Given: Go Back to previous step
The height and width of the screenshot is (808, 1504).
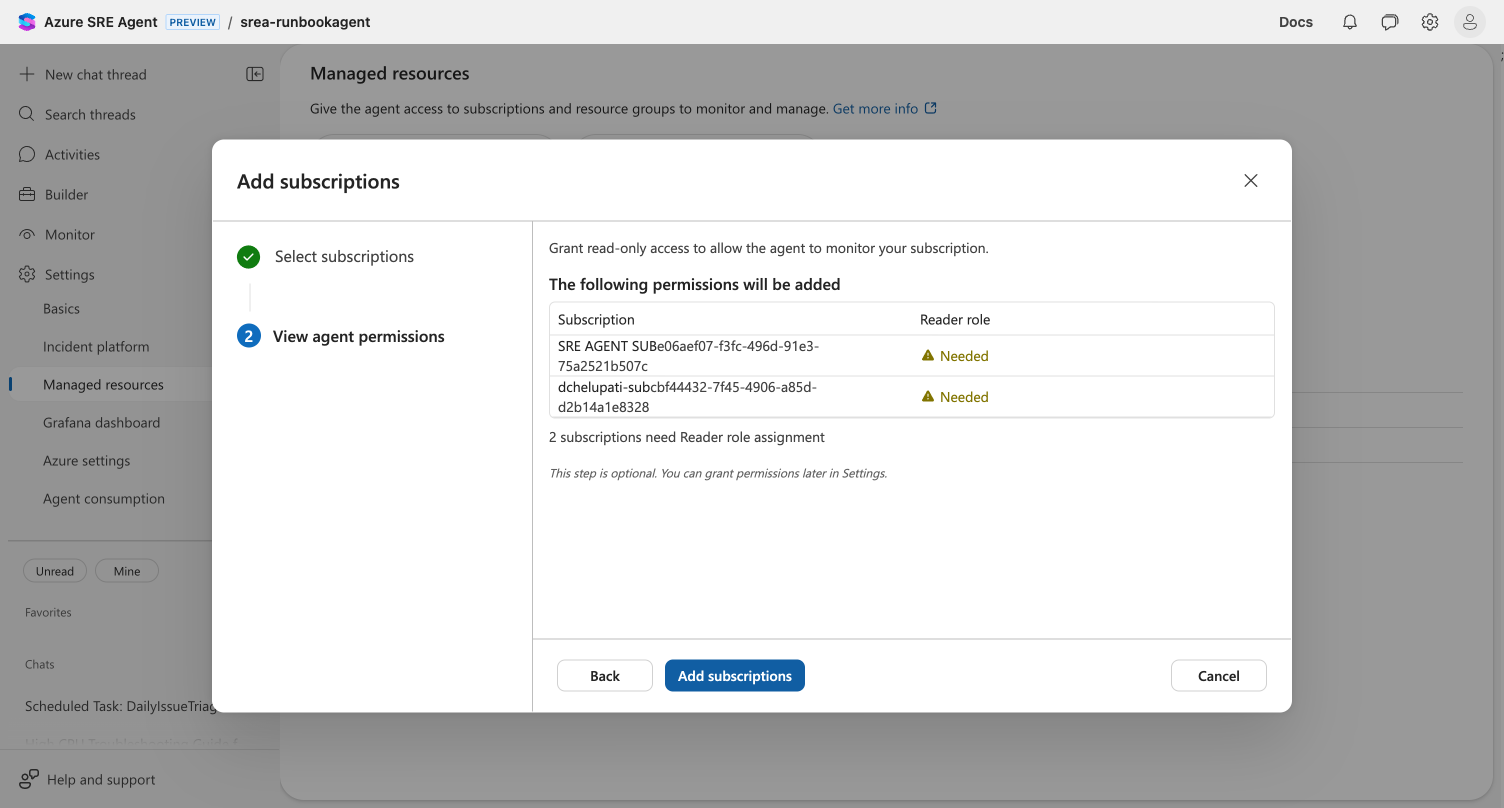Looking at the screenshot, I should (605, 676).
